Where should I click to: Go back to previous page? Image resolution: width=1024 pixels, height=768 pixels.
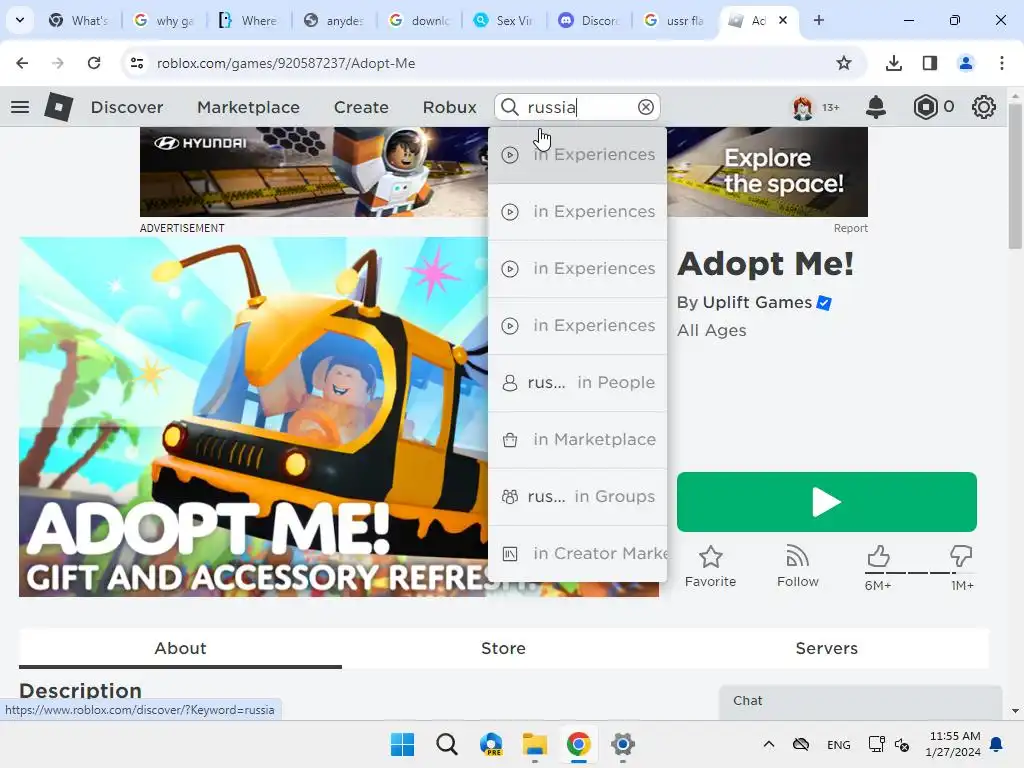(x=22, y=63)
